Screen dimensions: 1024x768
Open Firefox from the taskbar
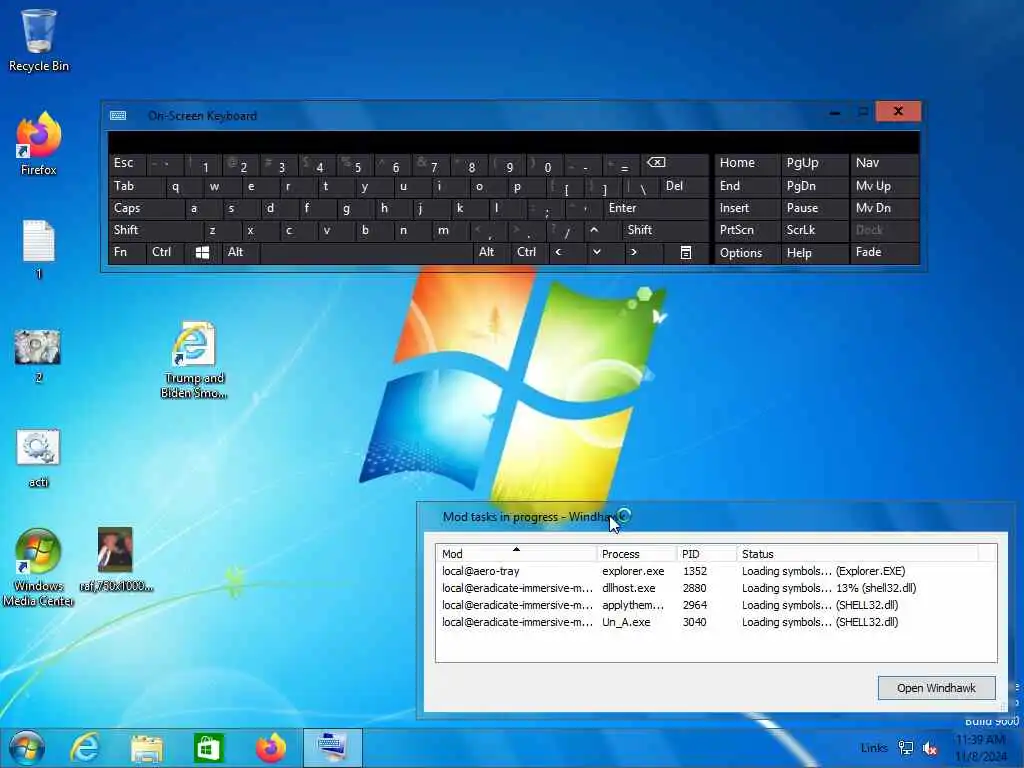coord(270,748)
